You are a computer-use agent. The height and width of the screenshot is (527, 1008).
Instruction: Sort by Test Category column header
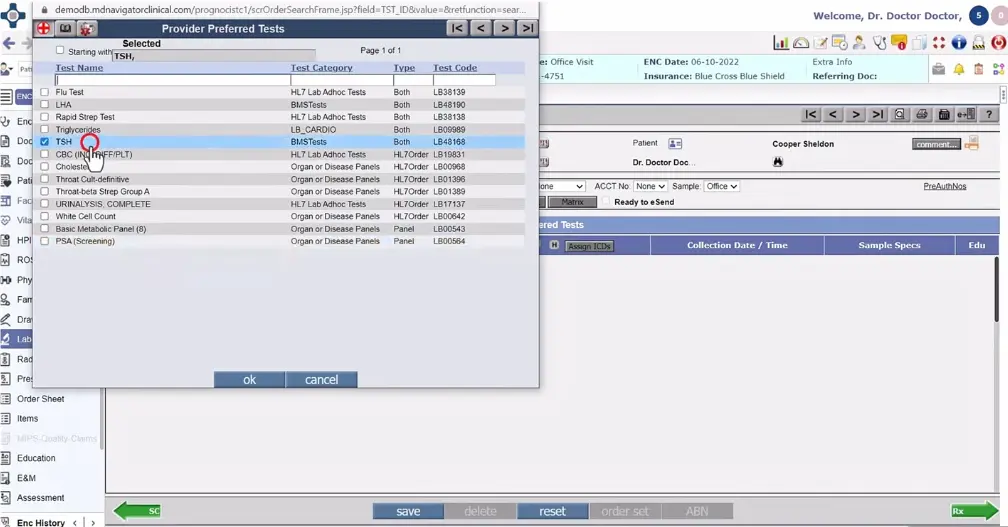tap(321, 67)
